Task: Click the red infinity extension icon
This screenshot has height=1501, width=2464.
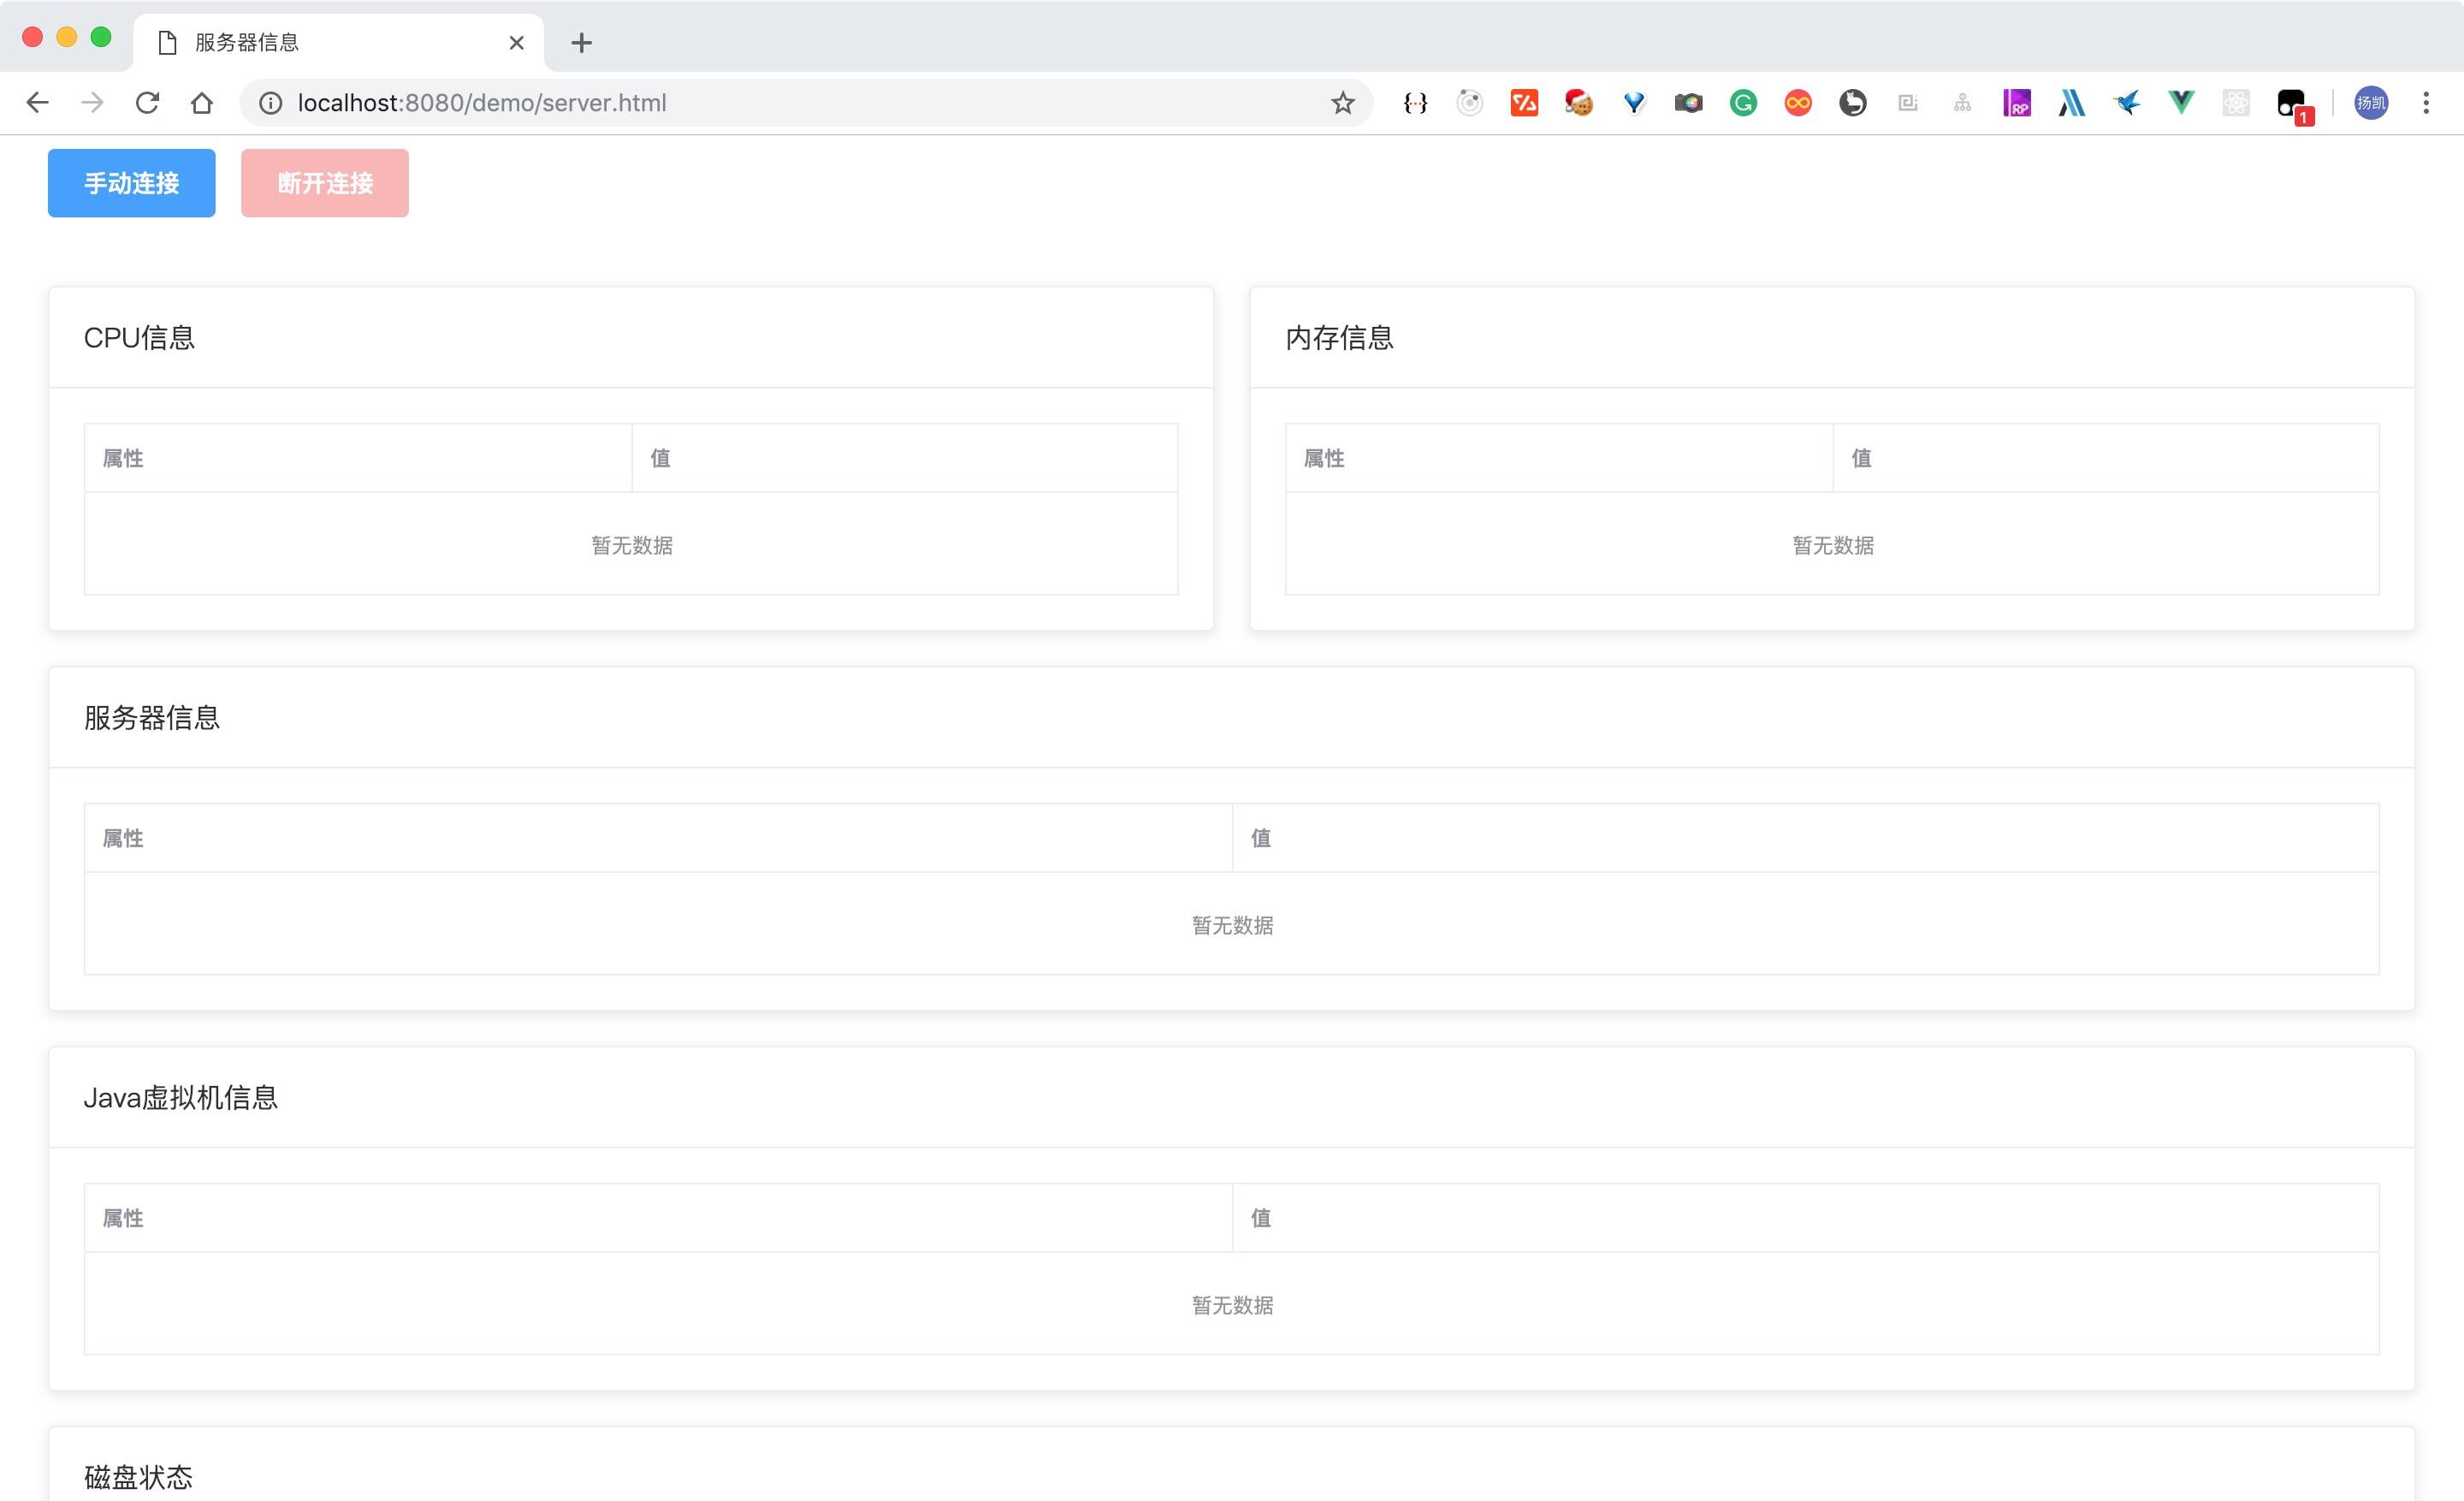Action: (x=1797, y=103)
